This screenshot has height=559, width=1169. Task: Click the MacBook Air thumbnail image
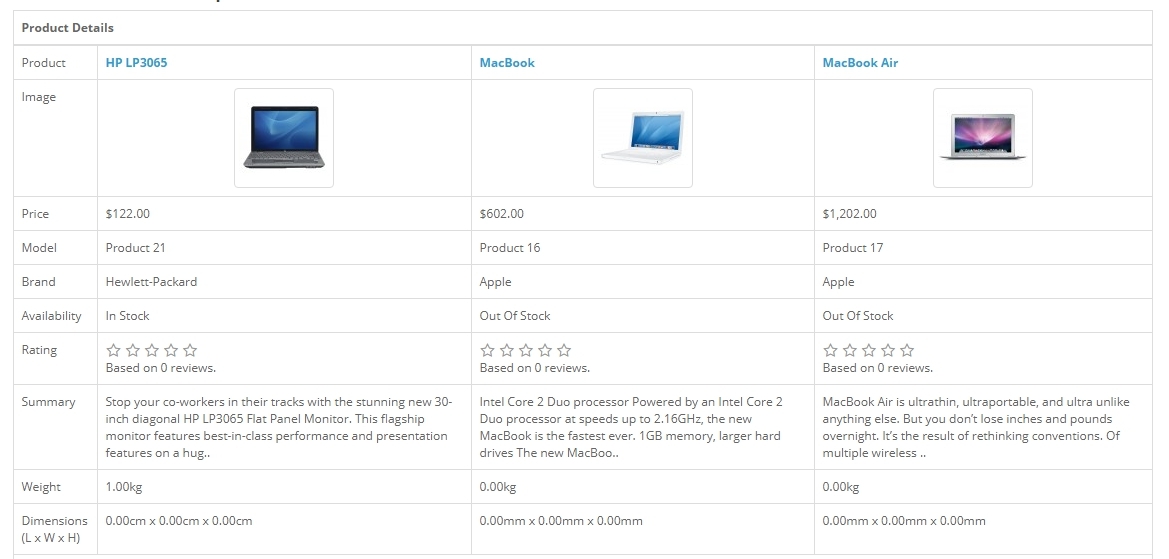pos(983,138)
